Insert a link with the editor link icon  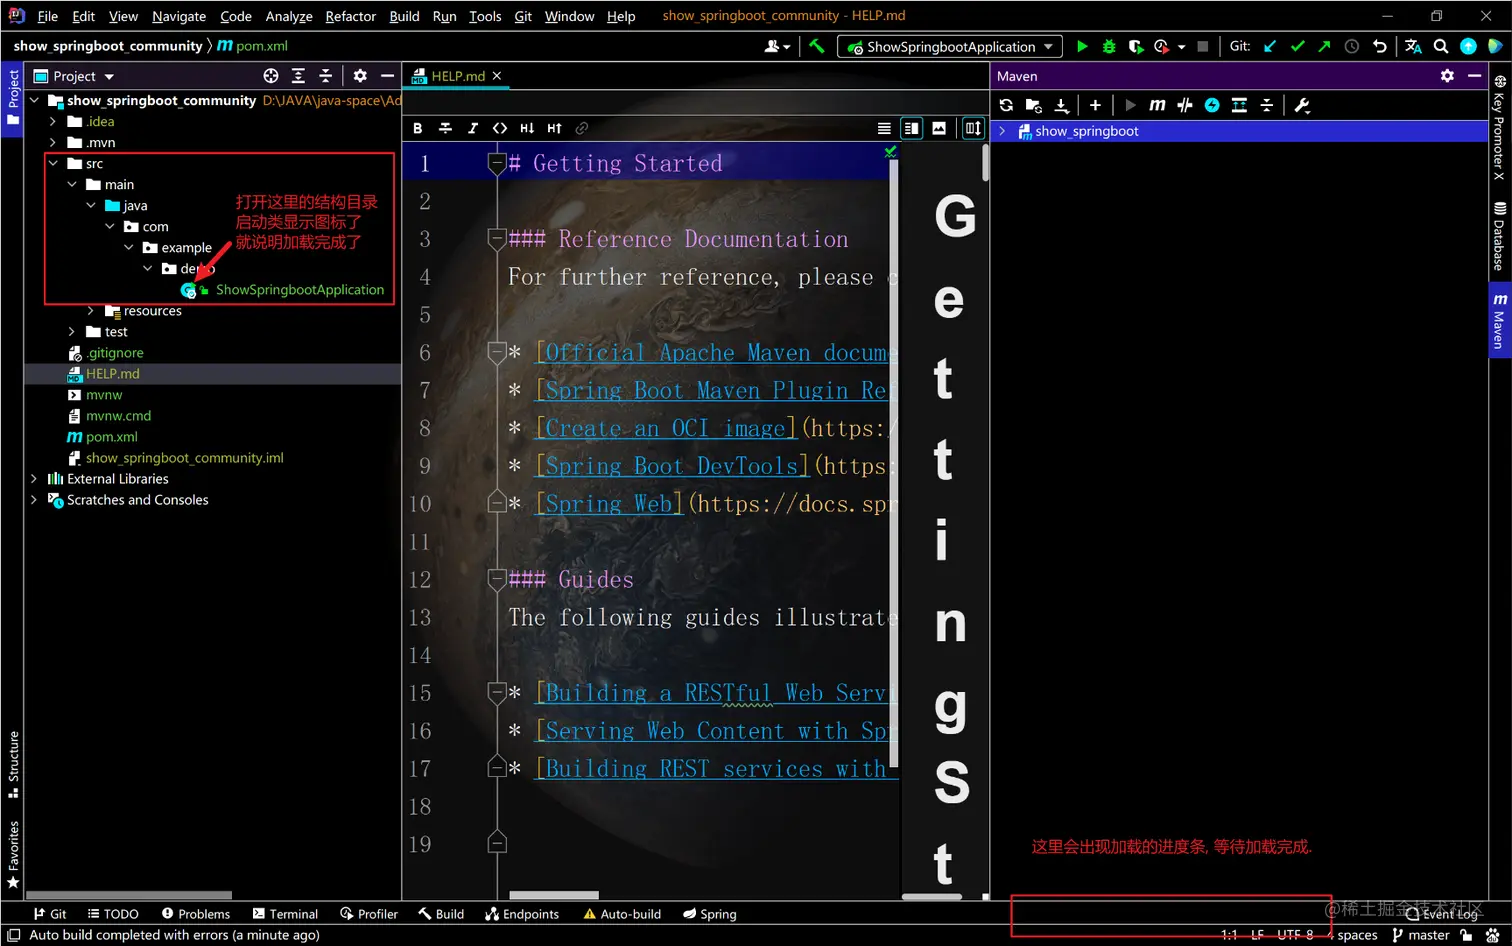pyautogui.click(x=582, y=128)
